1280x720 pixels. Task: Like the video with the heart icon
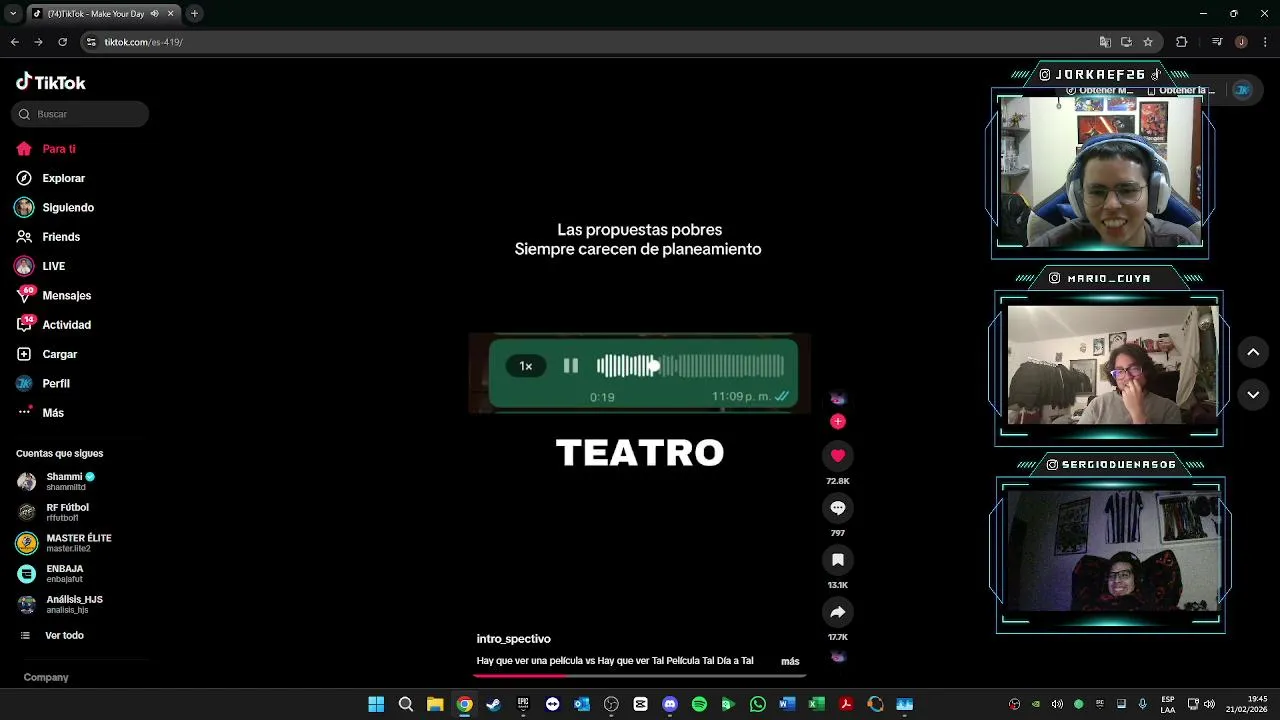pos(838,456)
